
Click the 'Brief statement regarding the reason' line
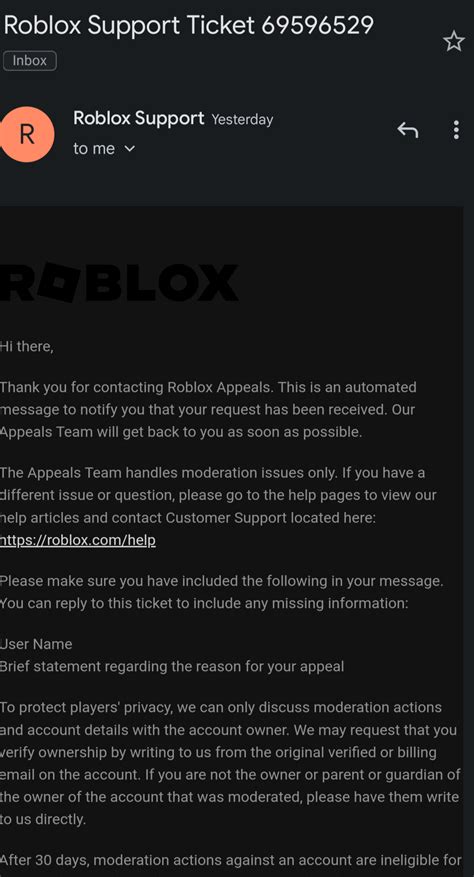tap(172, 667)
